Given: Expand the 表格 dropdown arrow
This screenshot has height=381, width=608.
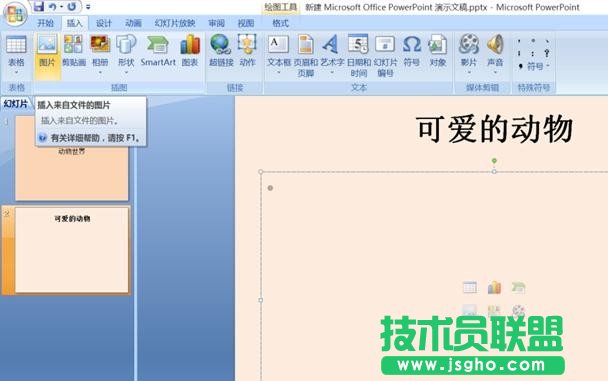Looking at the screenshot, I should 16,72.
